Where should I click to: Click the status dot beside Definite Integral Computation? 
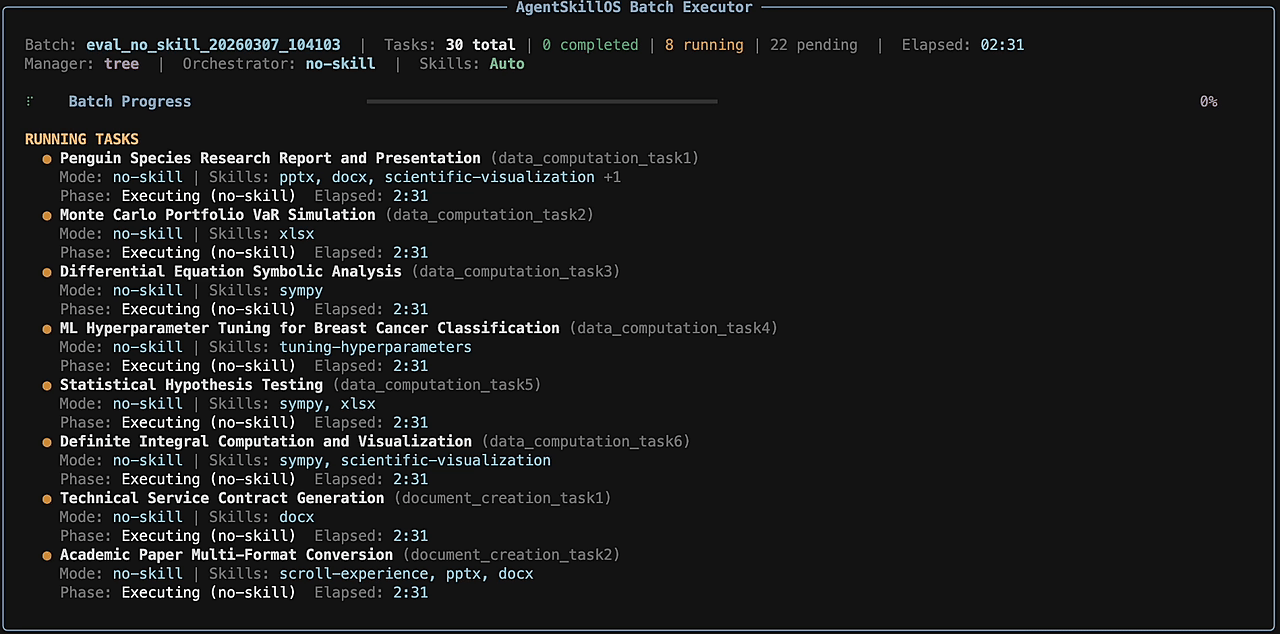[46, 442]
